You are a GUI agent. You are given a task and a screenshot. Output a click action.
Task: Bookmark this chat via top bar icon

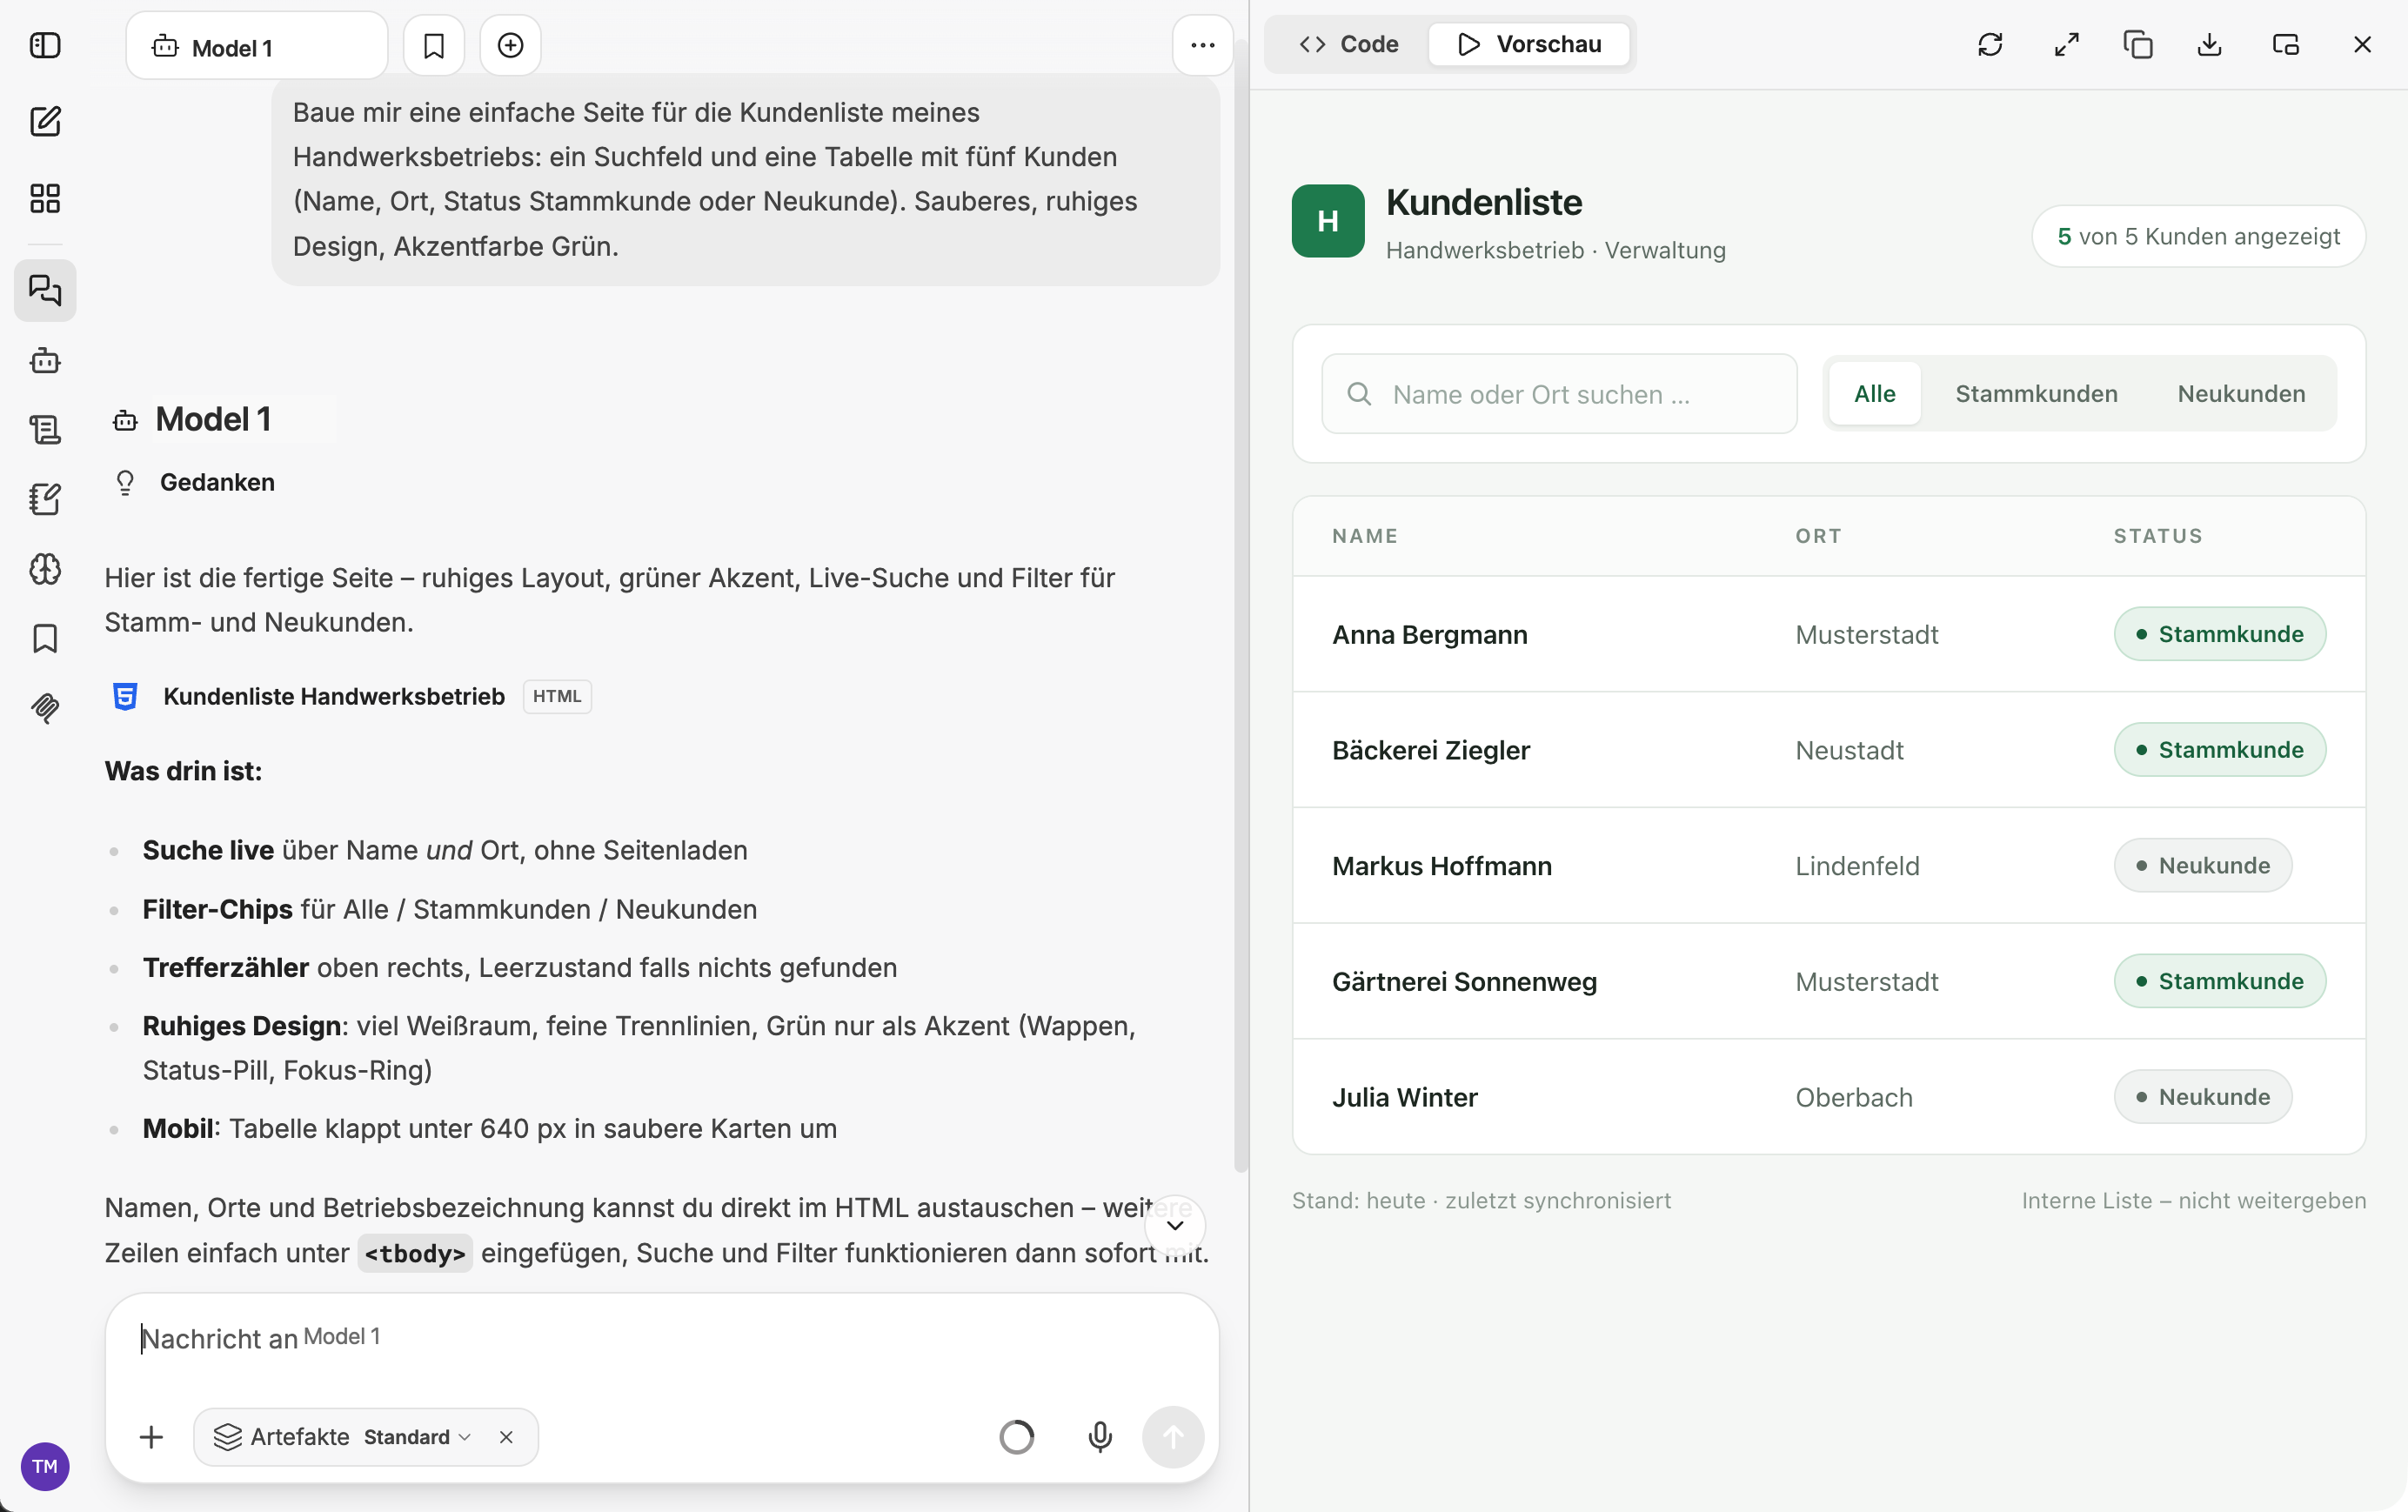[x=434, y=45]
